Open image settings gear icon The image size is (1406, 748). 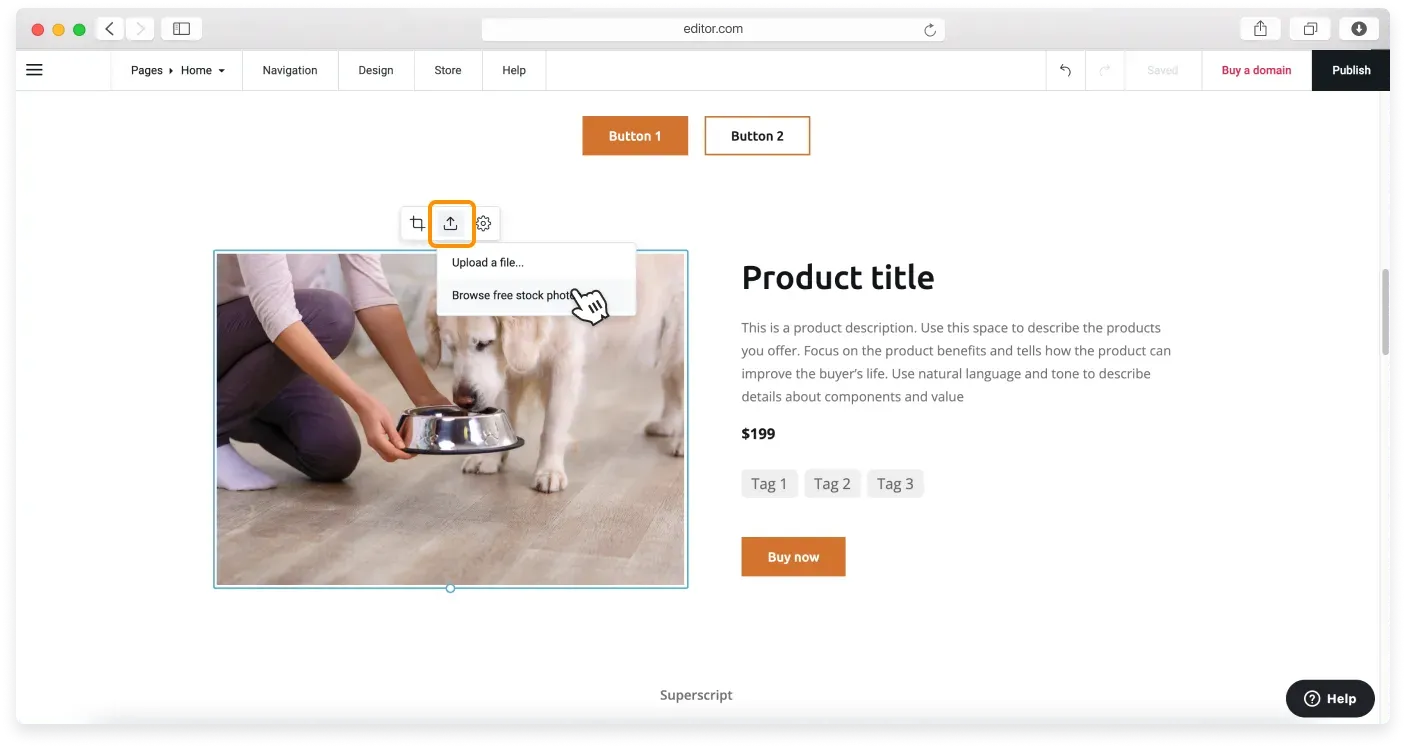(484, 223)
